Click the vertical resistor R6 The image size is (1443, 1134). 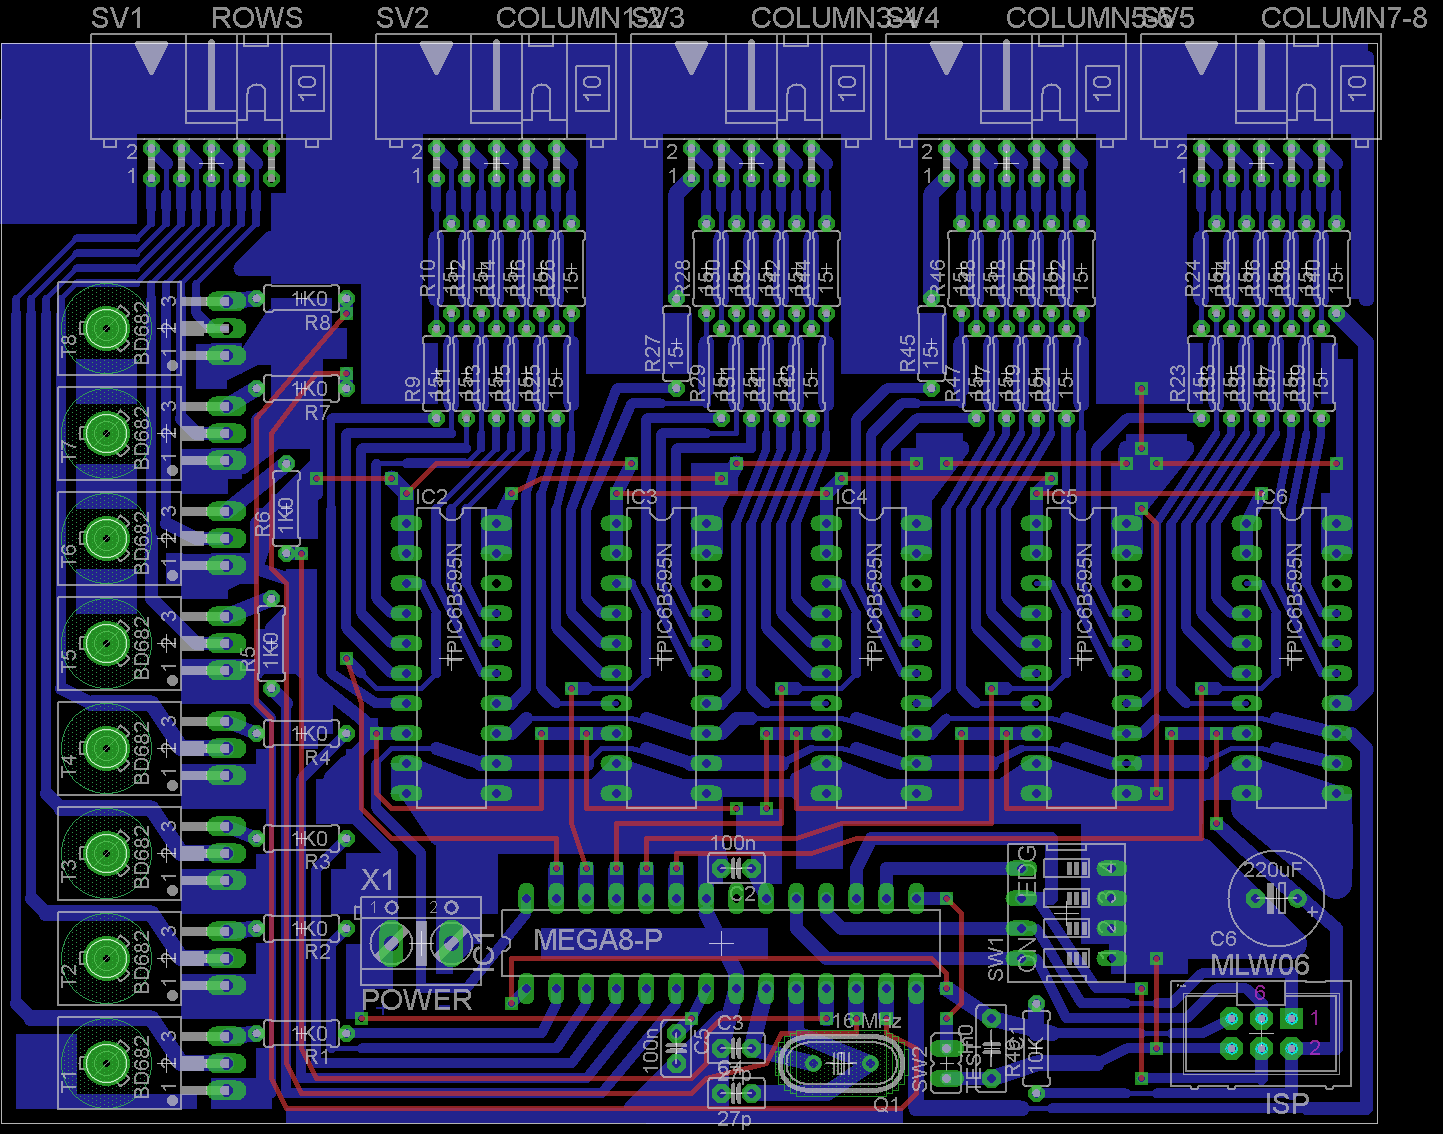pyautogui.click(x=286, y=508)
